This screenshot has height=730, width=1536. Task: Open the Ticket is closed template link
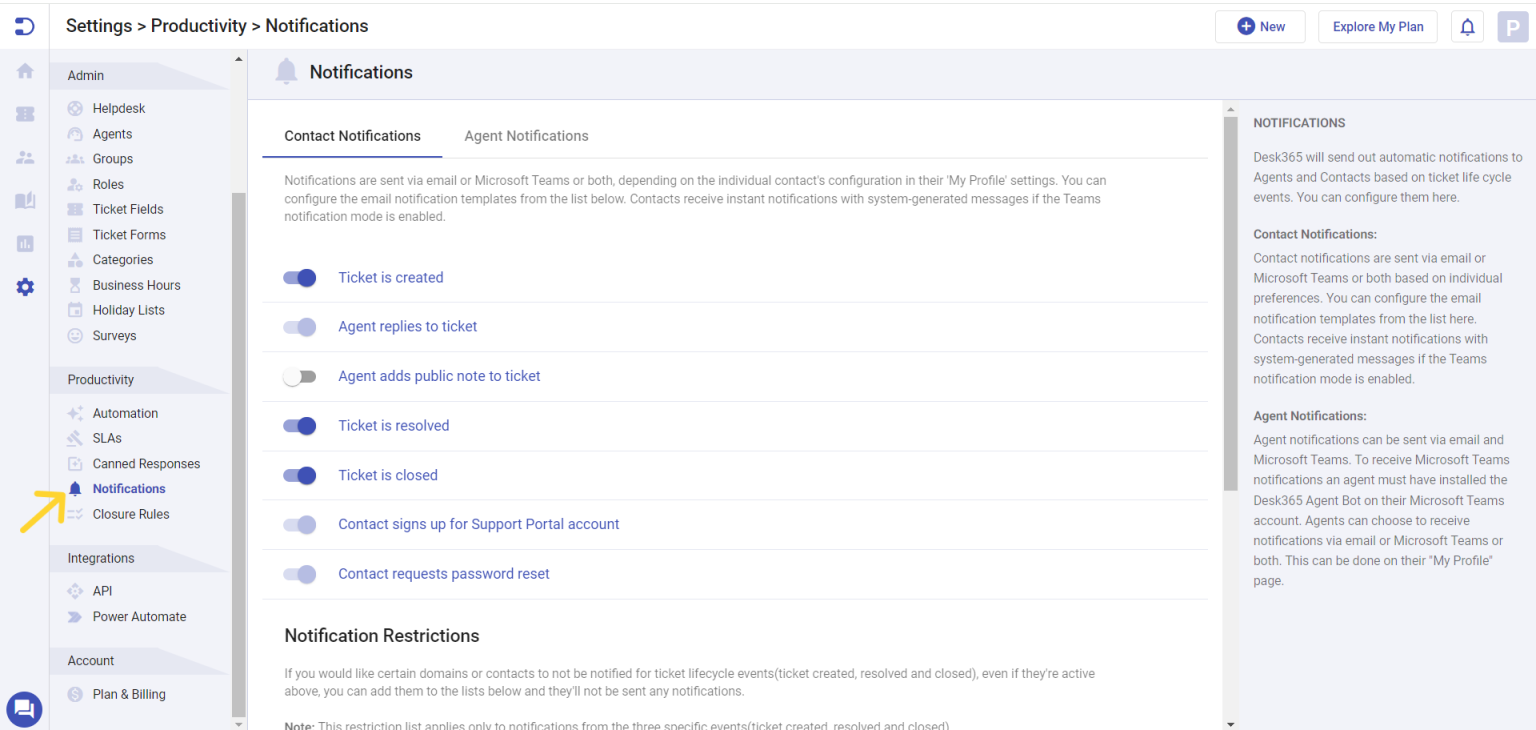[x=388, y=475]
